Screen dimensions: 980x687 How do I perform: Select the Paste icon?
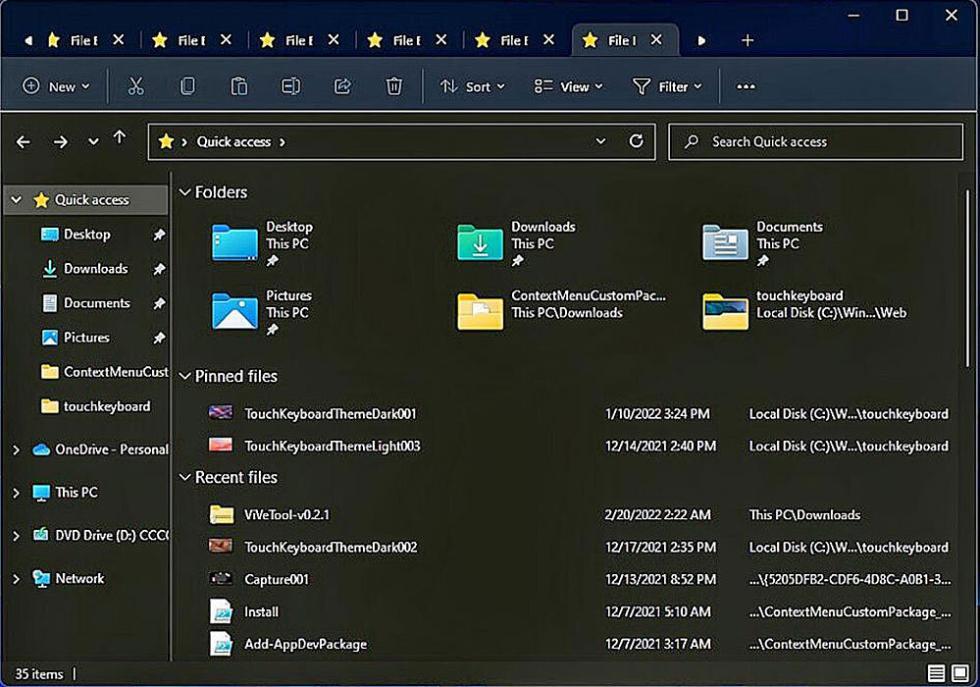(x=239, y=86)
